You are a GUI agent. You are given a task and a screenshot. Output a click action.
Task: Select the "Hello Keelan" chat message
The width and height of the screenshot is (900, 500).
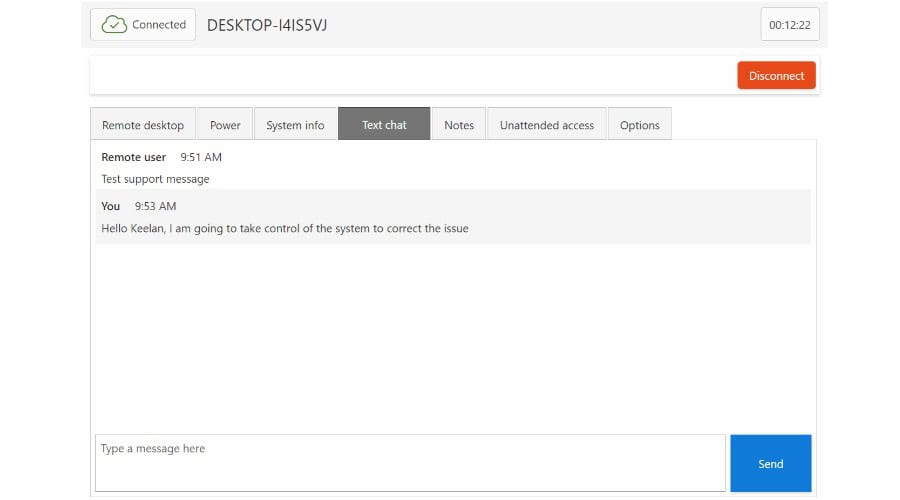click(x=284, y=228)
